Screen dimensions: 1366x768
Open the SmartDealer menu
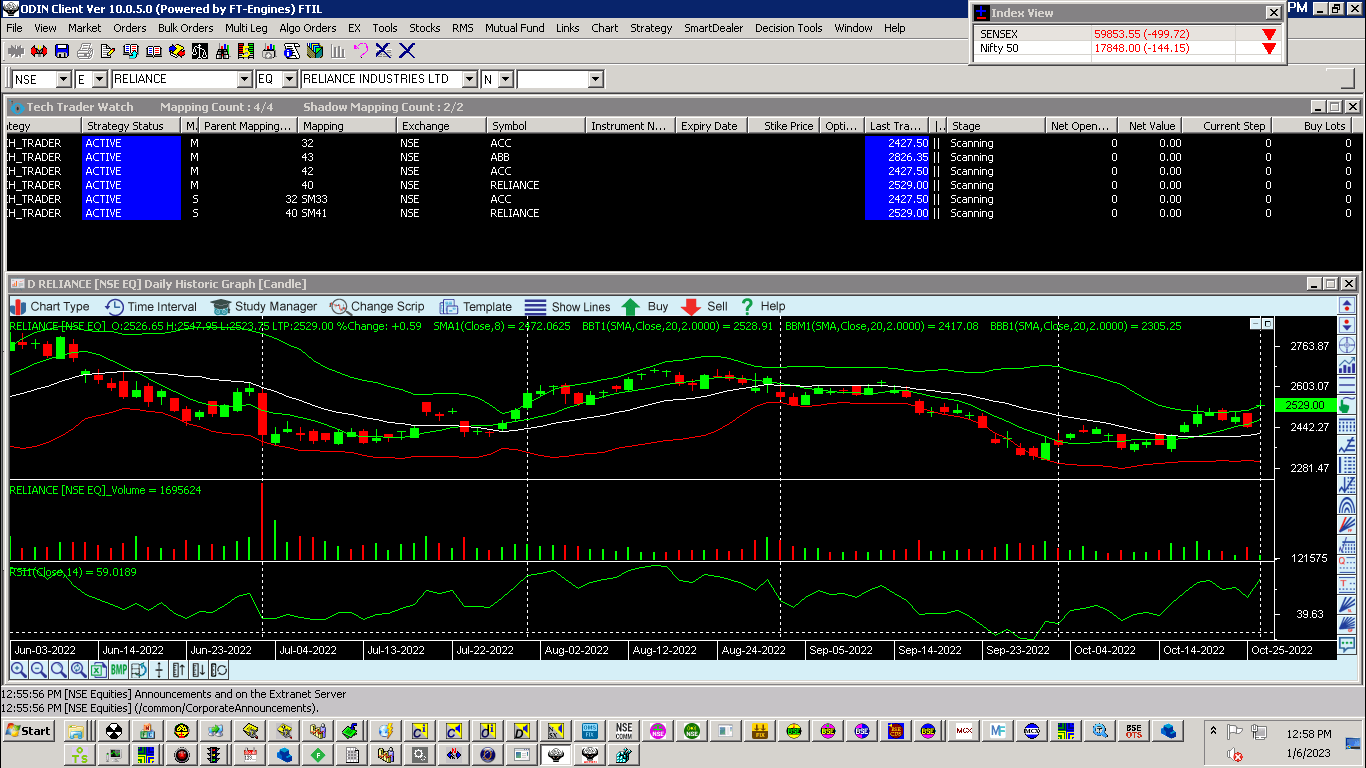713,28
